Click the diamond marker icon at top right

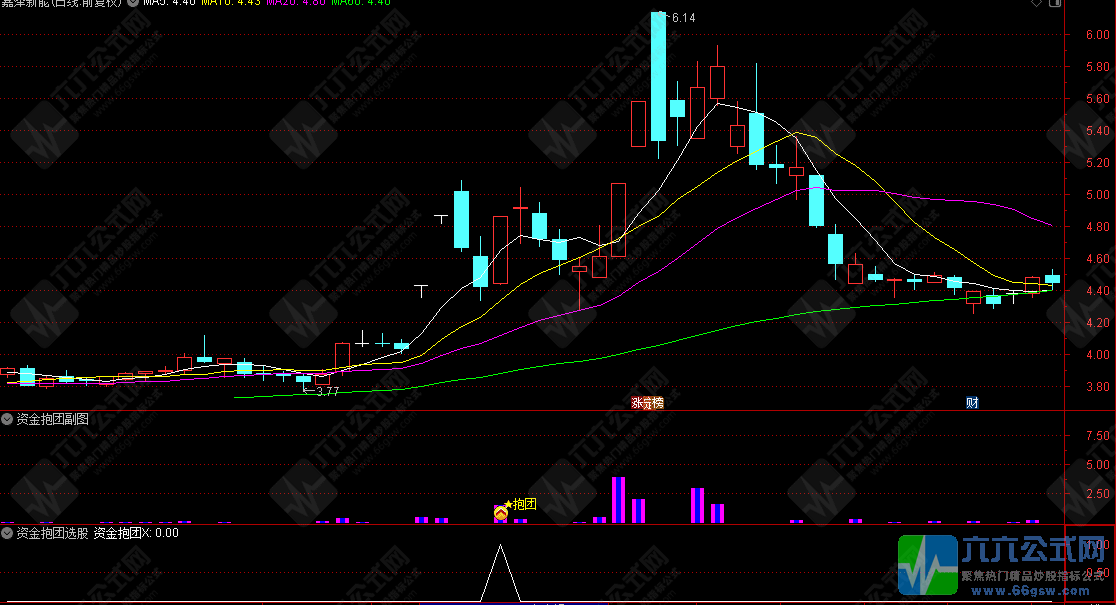(1034, 4)
